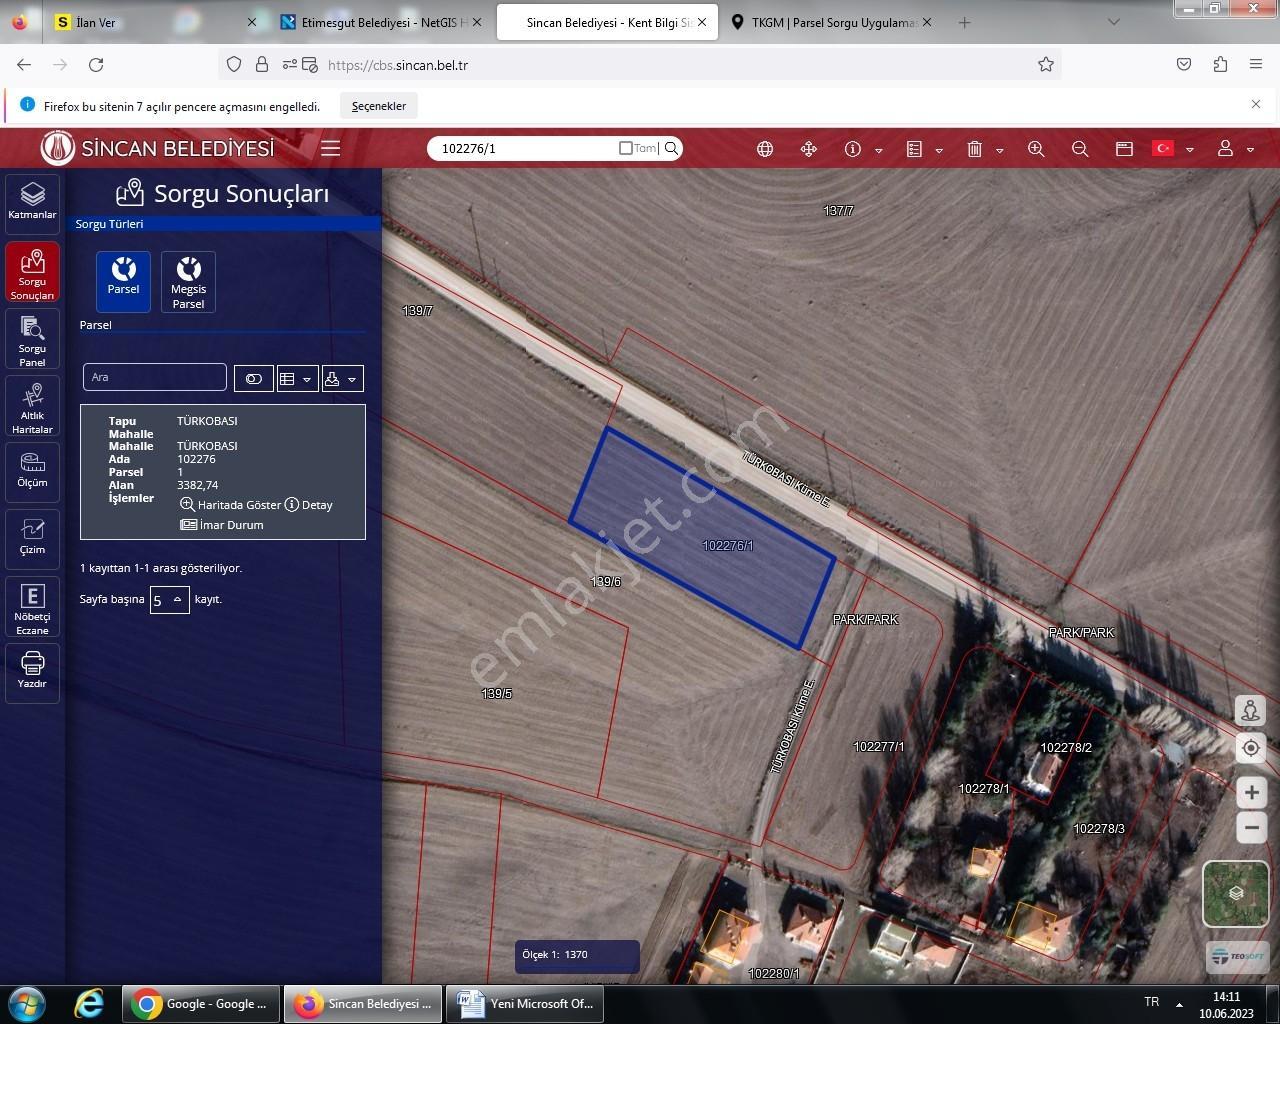Click the zoom-in magnifier in top toolbar
The height and width of the screenshot is (1120, 1280).
[1036, 149]
